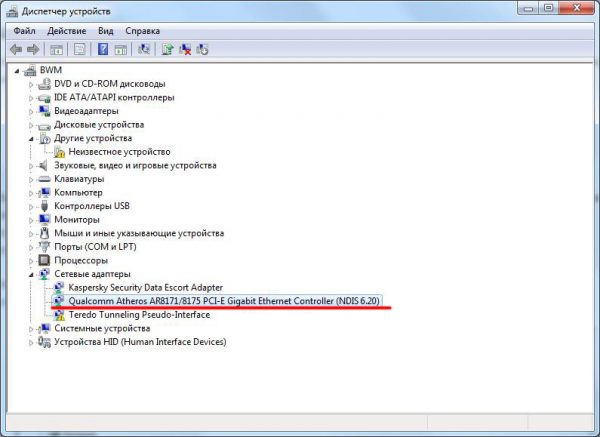Select Kaspersky Security Data Escort Adapter
Screen dimensions: 600x437
[145, 287]
